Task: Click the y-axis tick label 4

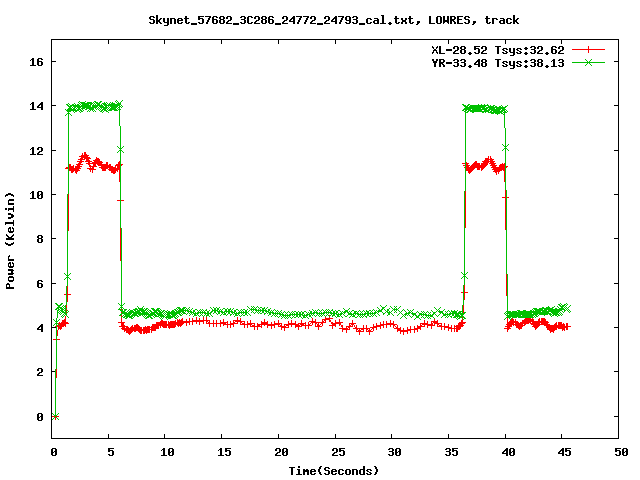Action: point(40,328)
